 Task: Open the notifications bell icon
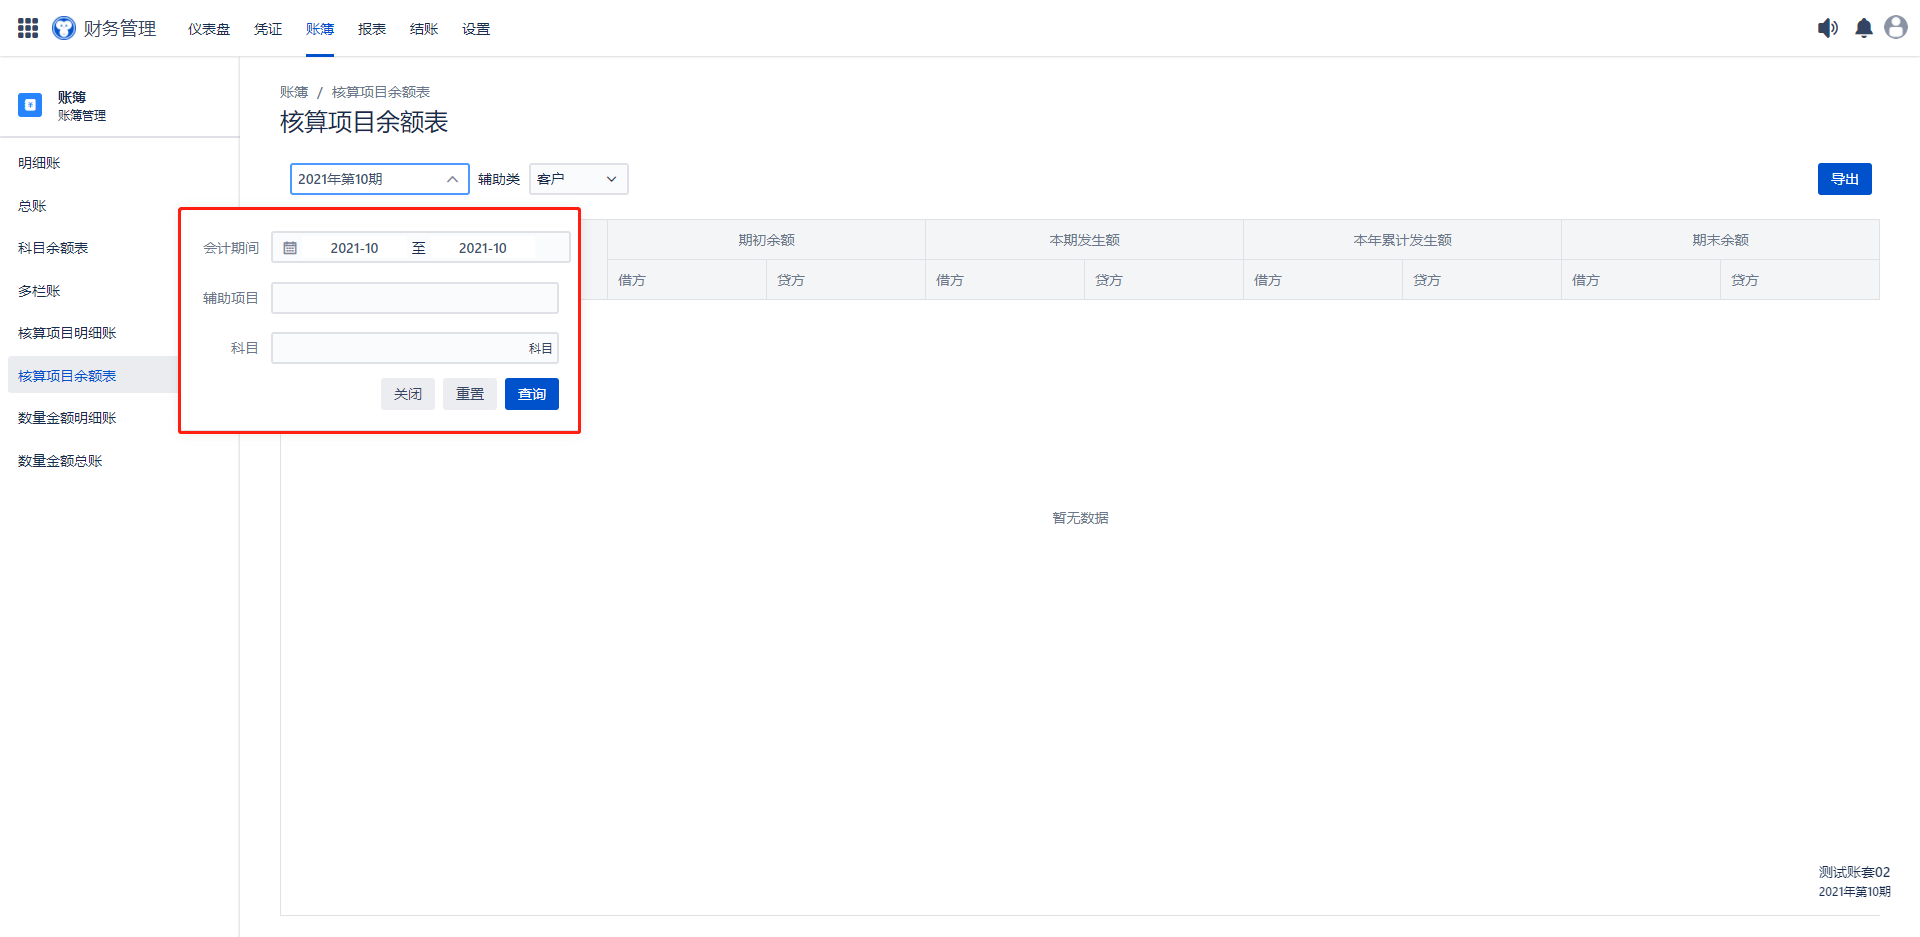click(1863, 28)
